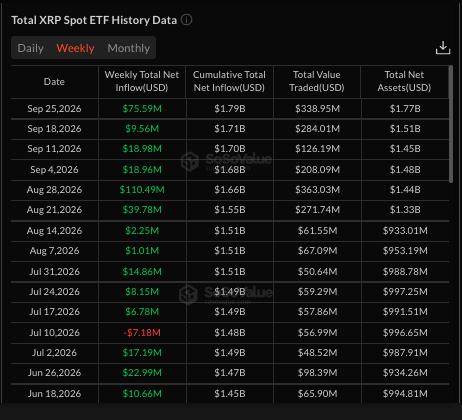
Task: Select the Sep 4,2026 date cell
Action: click(x=54, y=170)
